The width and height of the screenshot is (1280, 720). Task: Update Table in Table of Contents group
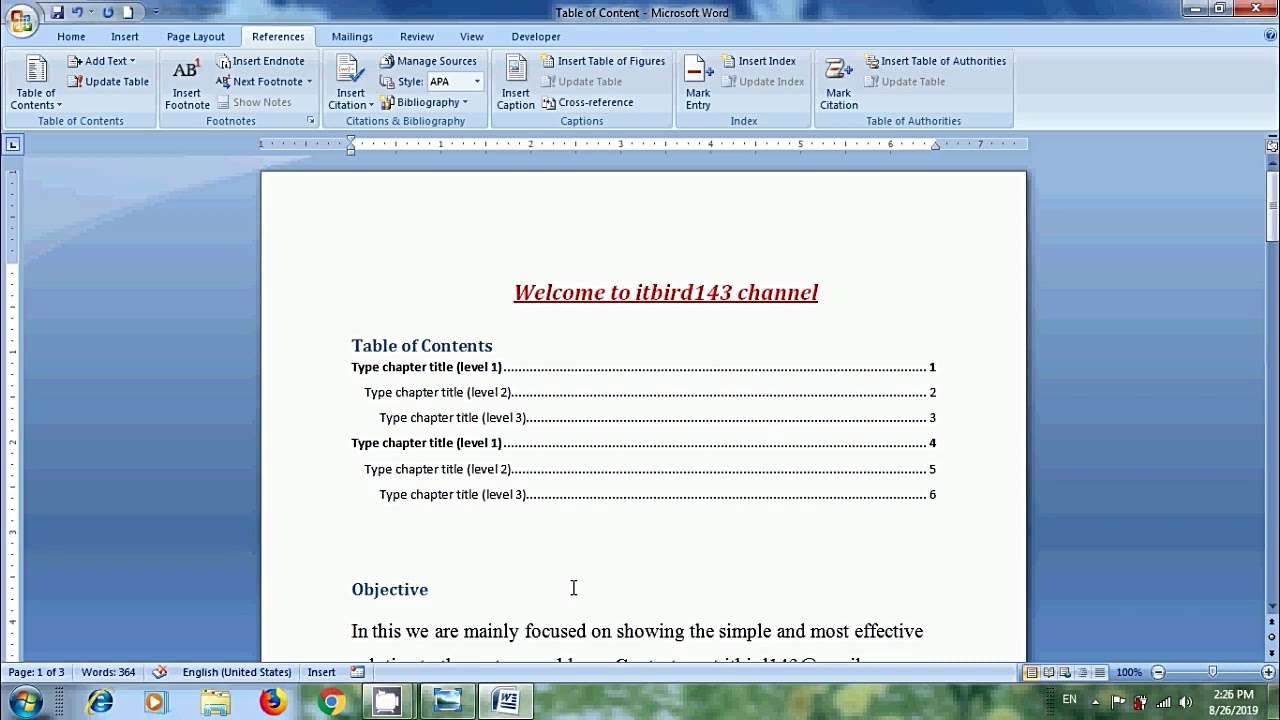coord(108,82)
